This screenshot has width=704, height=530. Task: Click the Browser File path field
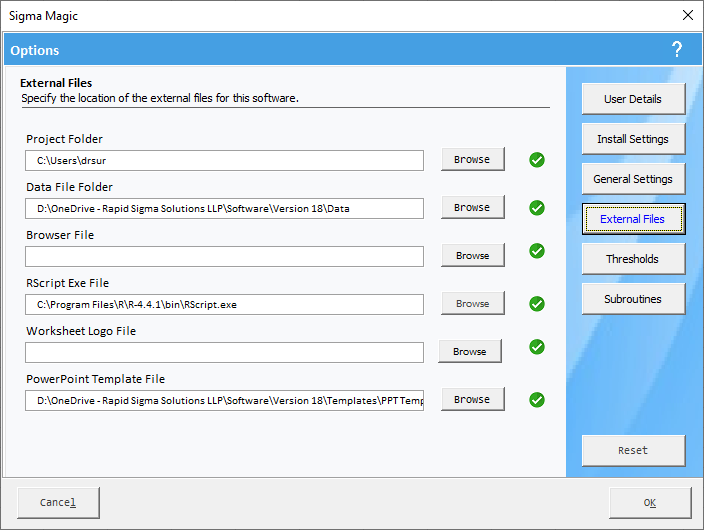[224, 257]
